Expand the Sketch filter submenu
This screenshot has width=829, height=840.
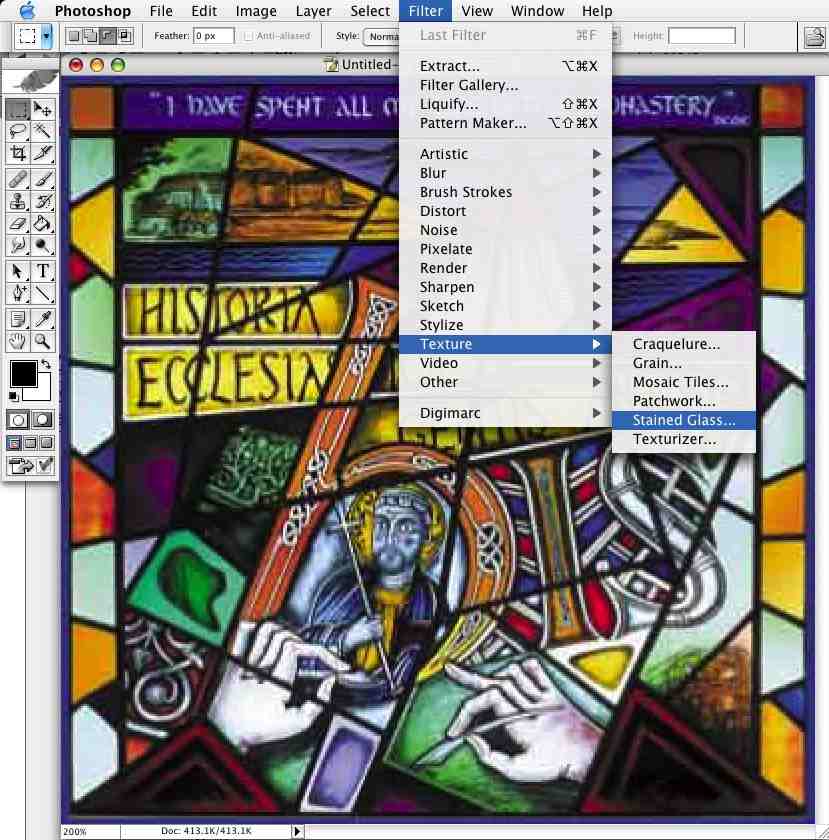pyautogui.click(x=505, y=306)
